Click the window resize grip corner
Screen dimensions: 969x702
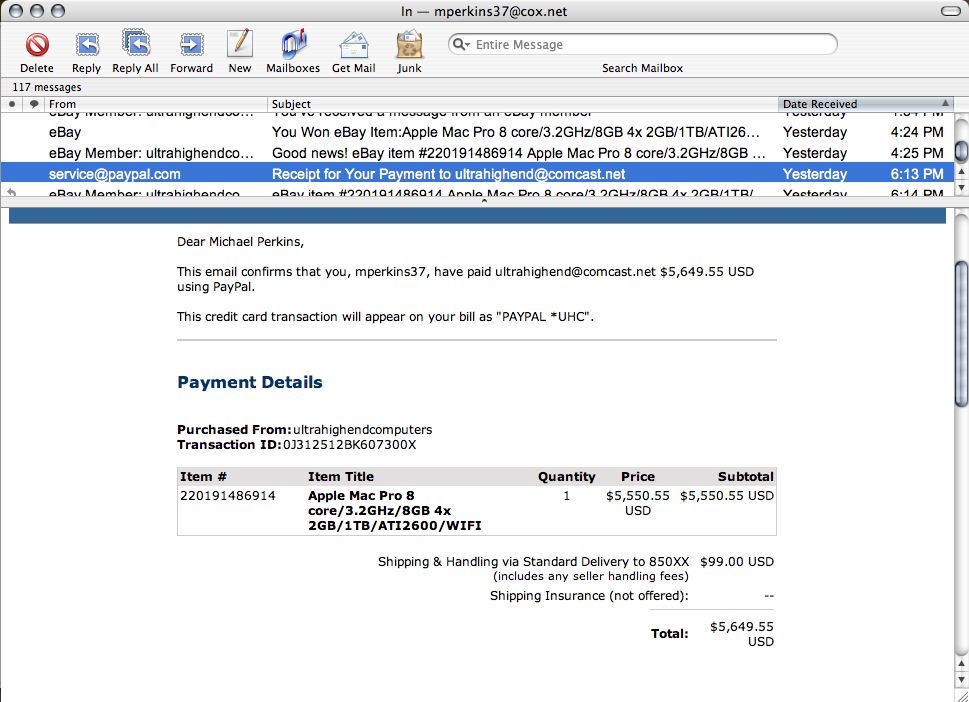pos(962,695)
